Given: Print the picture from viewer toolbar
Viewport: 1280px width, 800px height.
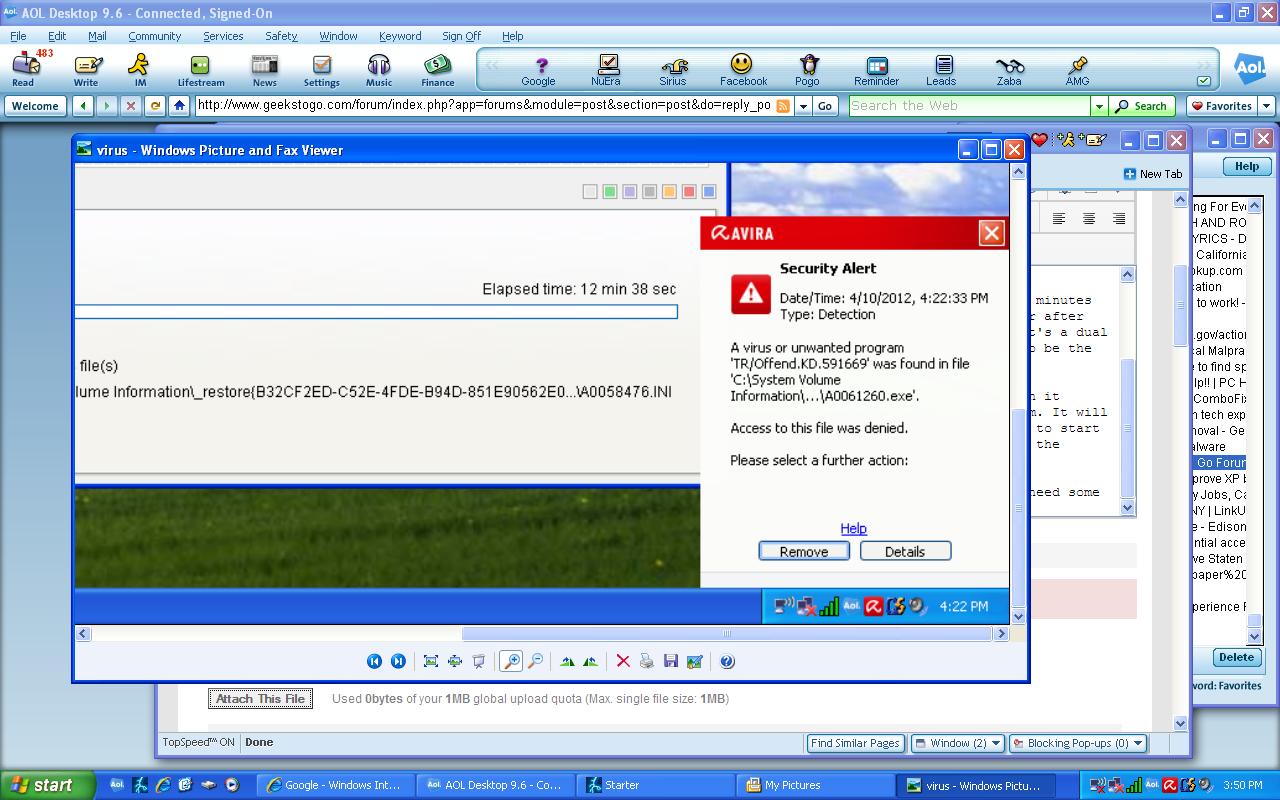Looking at the screenshot, I should pos(647,661).
